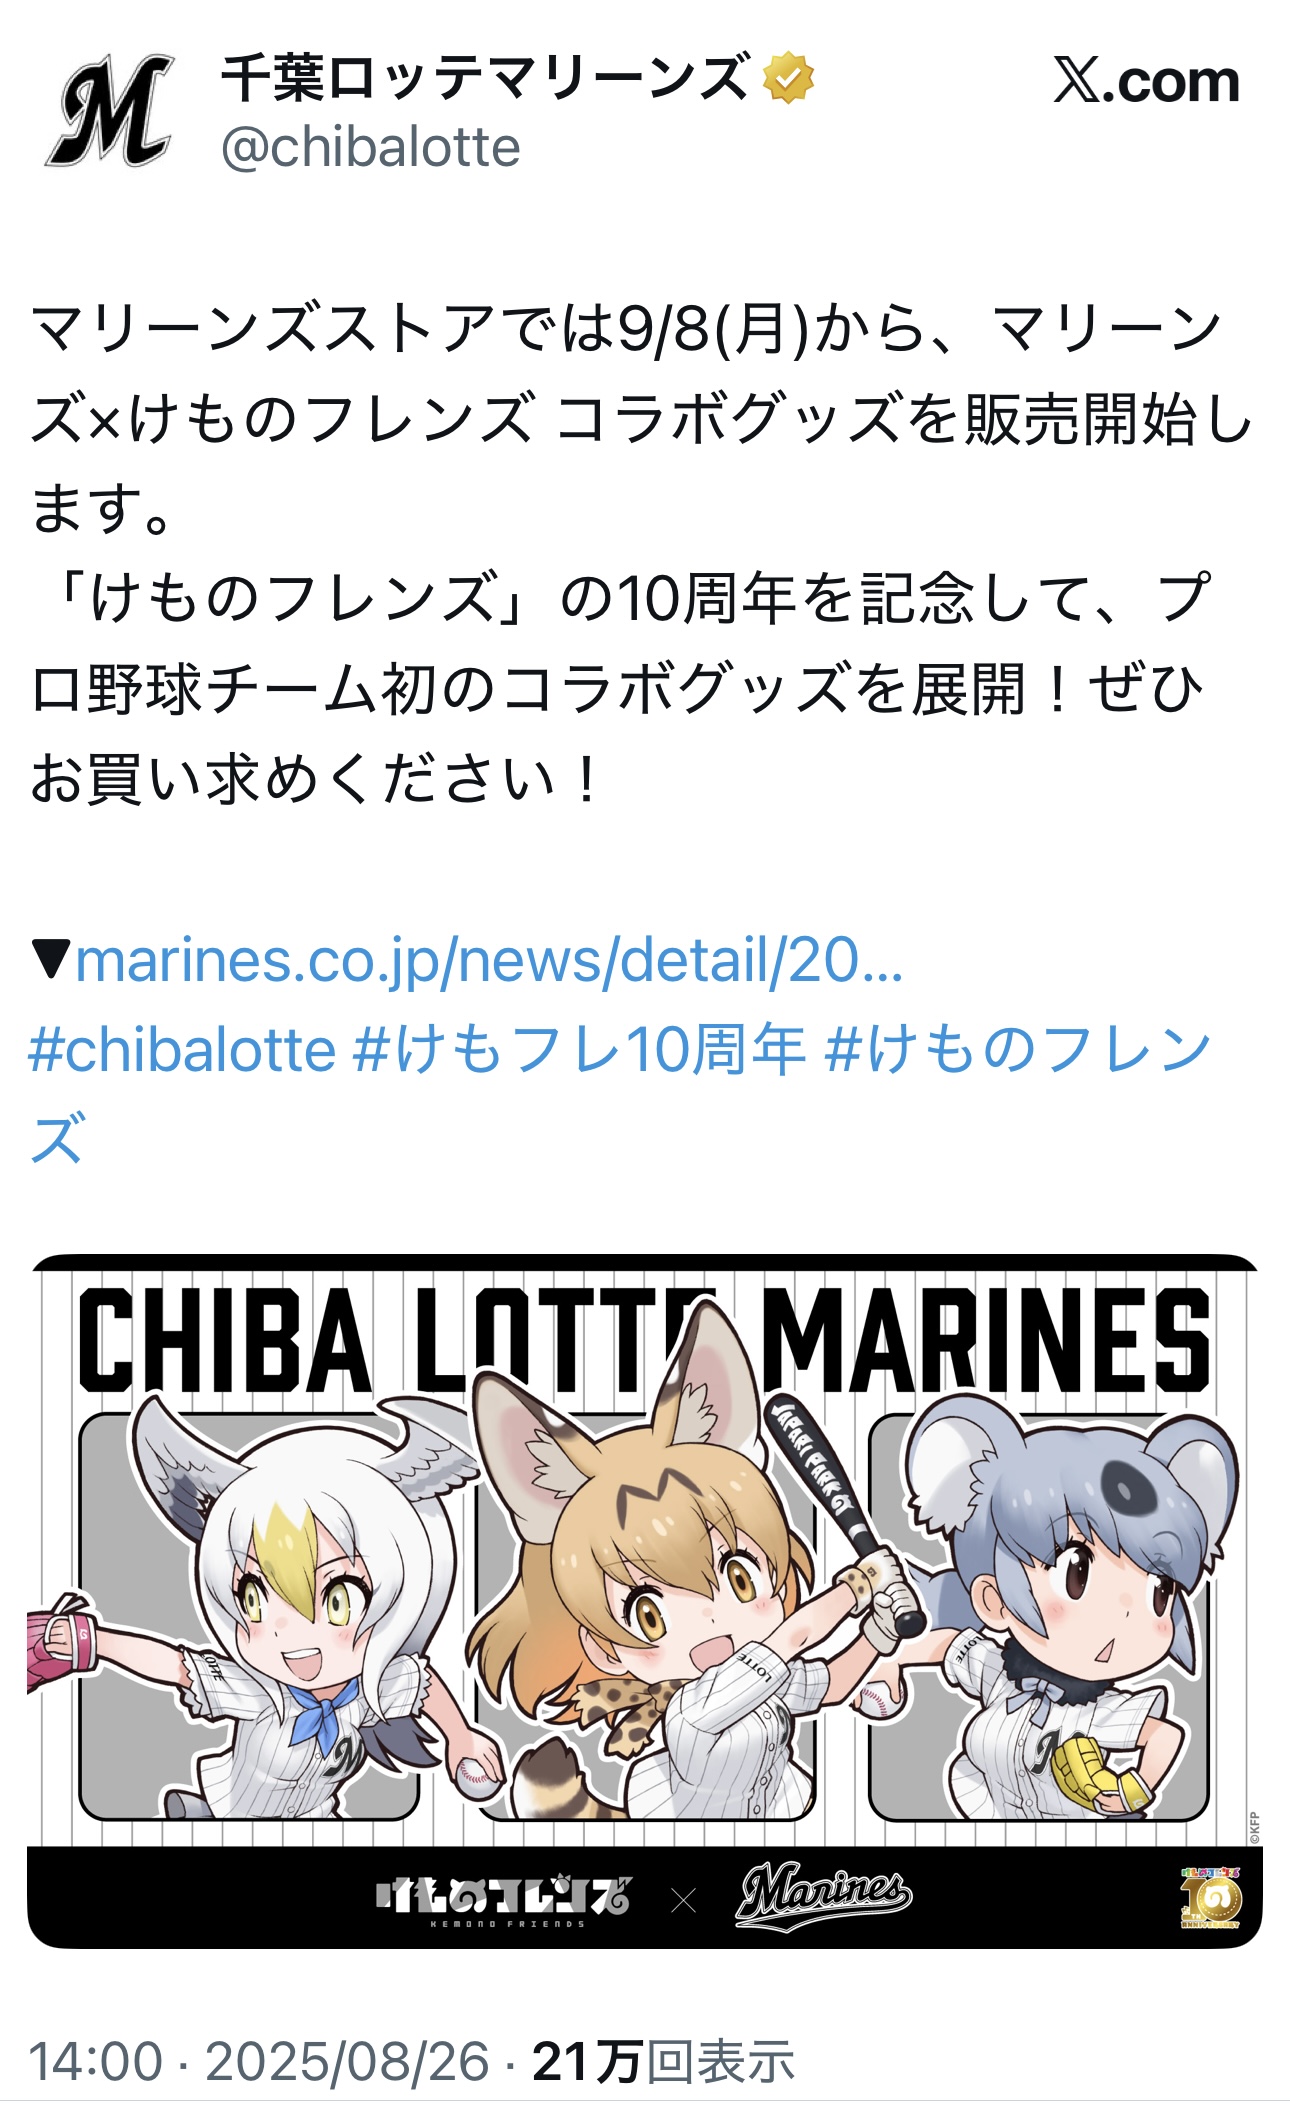This screenshot has height=2110, width=1290.
Task: Click the gold verified badge icon
Action: tap(789, 78)
